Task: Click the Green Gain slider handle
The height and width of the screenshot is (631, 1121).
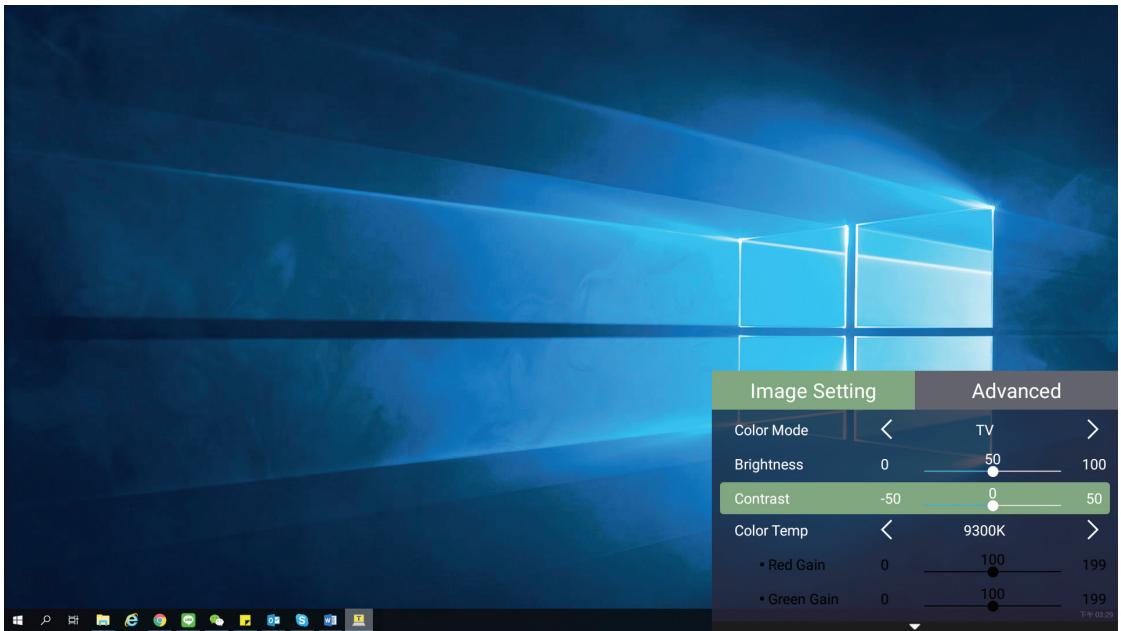Action: click(x=992, y=606)
